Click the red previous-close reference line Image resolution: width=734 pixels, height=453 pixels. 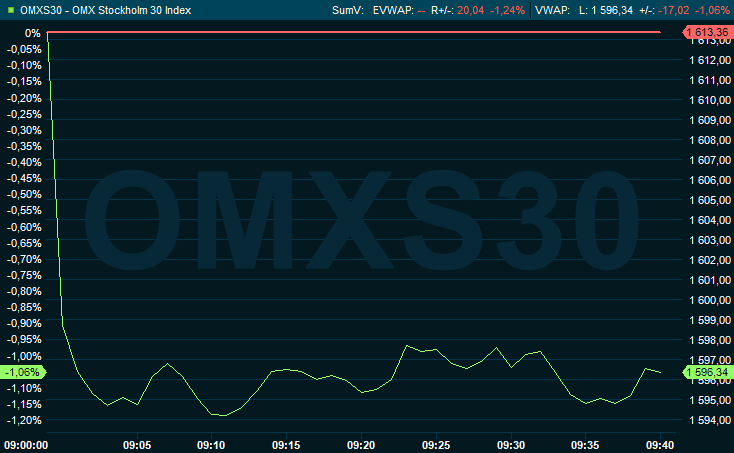pos(354,32)
